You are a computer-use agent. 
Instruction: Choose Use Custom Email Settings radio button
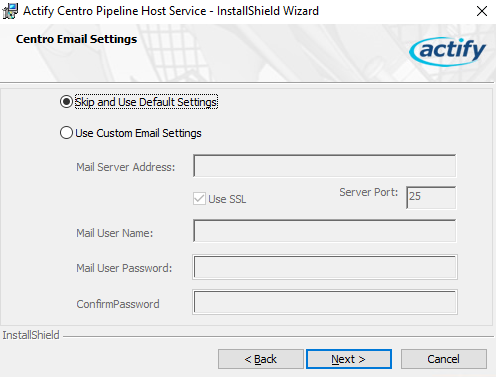click(66, 133)
